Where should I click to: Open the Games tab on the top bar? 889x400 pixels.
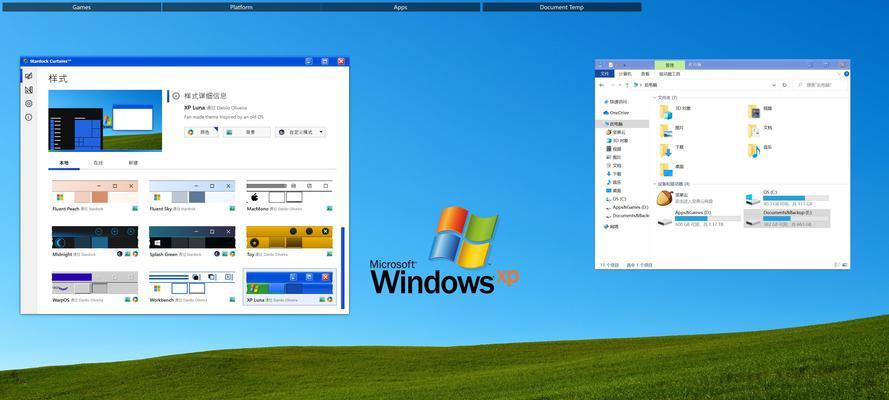pos(82,7)
